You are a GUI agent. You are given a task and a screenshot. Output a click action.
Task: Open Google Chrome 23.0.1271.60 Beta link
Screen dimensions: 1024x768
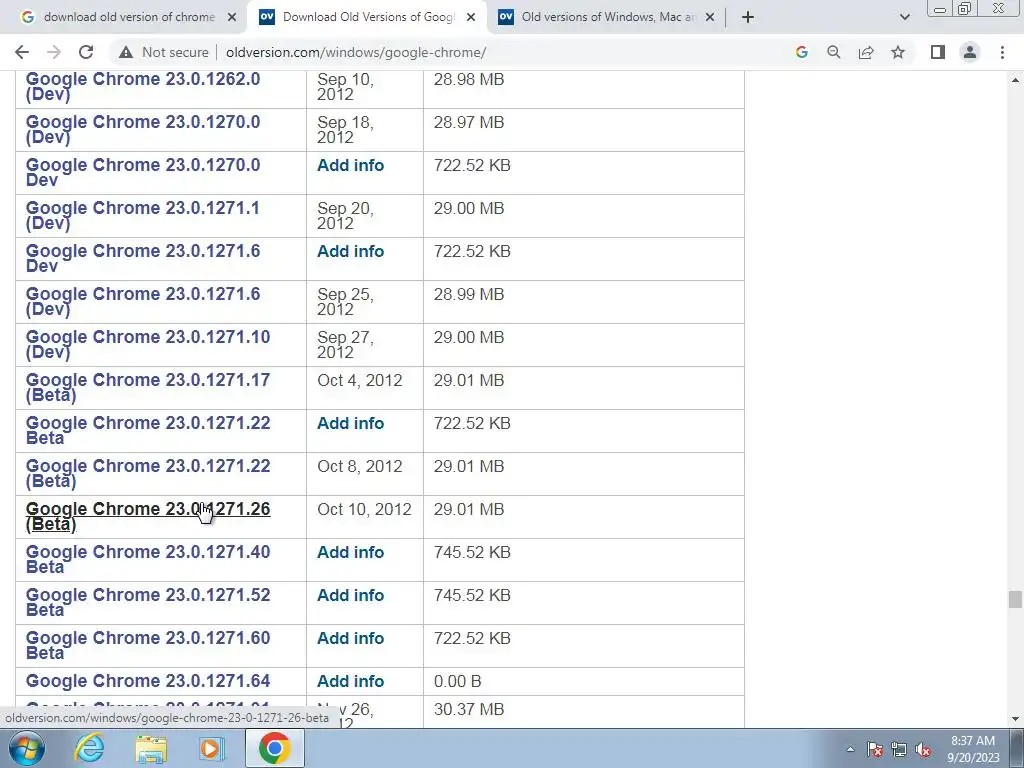pos(148,645)
